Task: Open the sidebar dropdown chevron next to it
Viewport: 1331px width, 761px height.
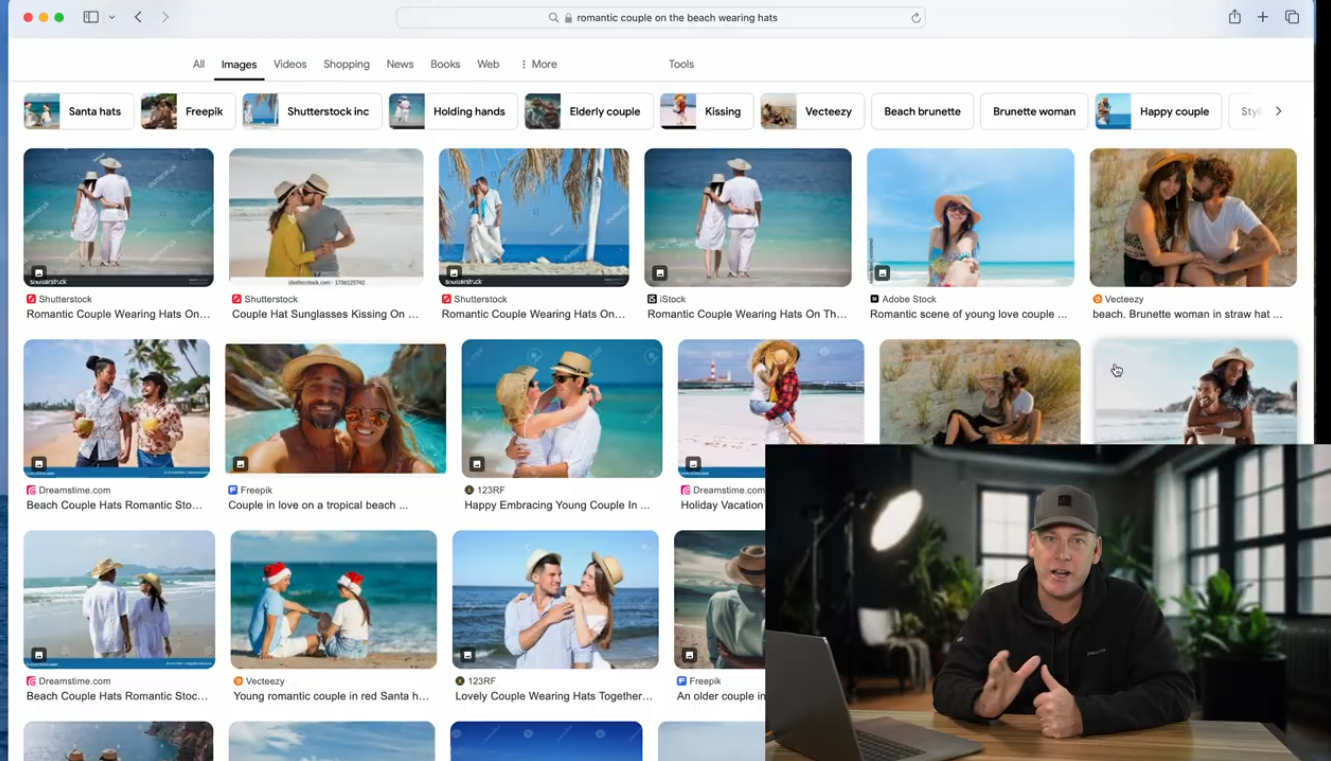Action: [x=112, y=17]
